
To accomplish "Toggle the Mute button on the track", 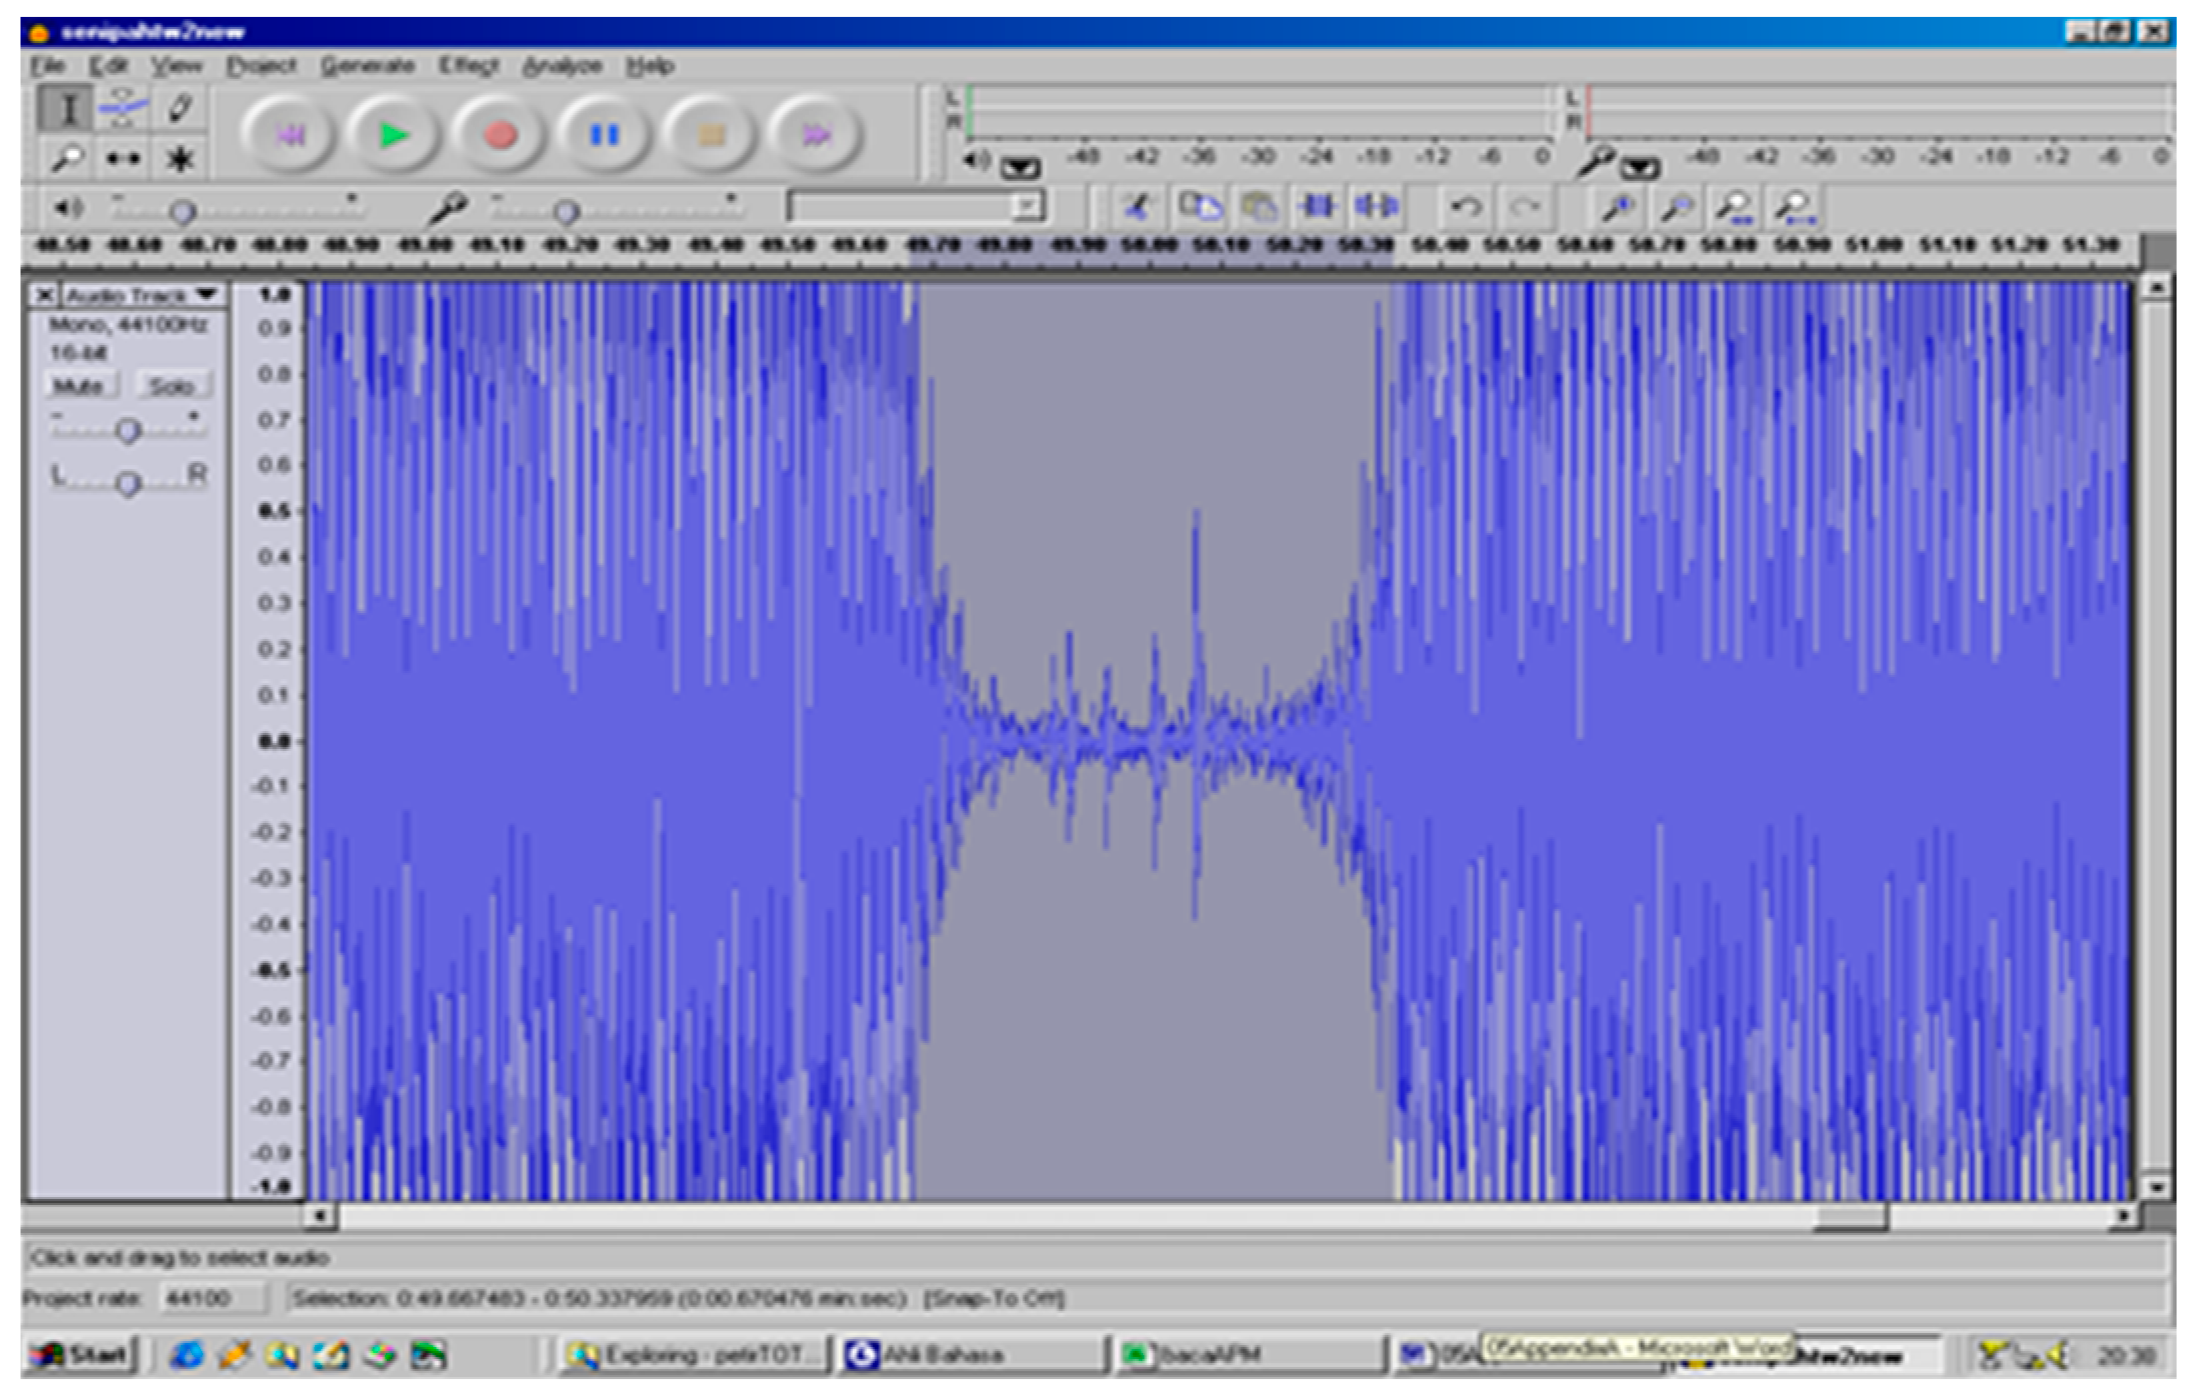I will 79,386.
